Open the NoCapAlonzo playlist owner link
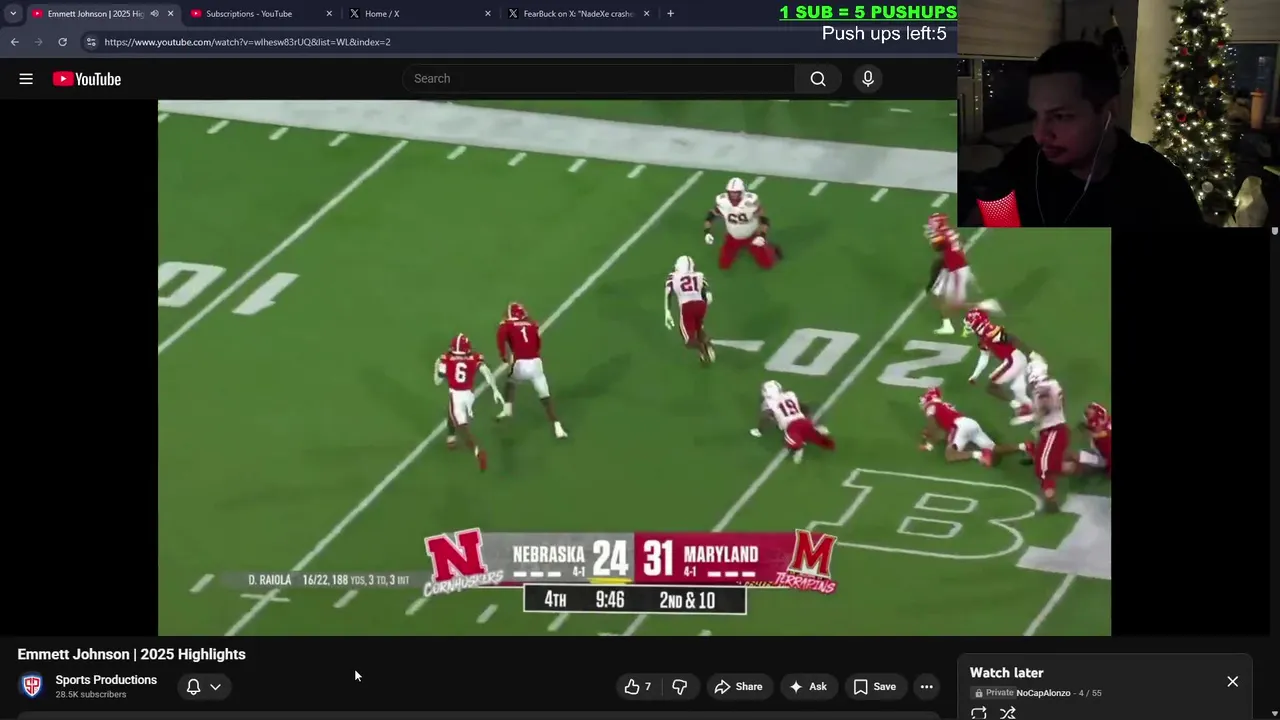This screenshot has height=720, width=1280. click(x=1043, y=693)
